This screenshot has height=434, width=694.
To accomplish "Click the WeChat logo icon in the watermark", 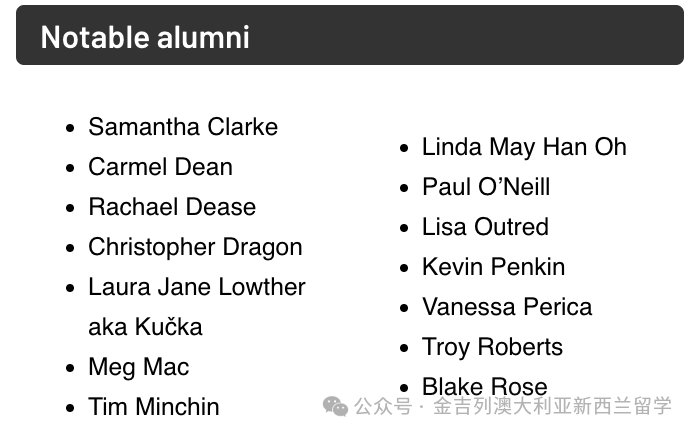I will click(x=335, y=406).
